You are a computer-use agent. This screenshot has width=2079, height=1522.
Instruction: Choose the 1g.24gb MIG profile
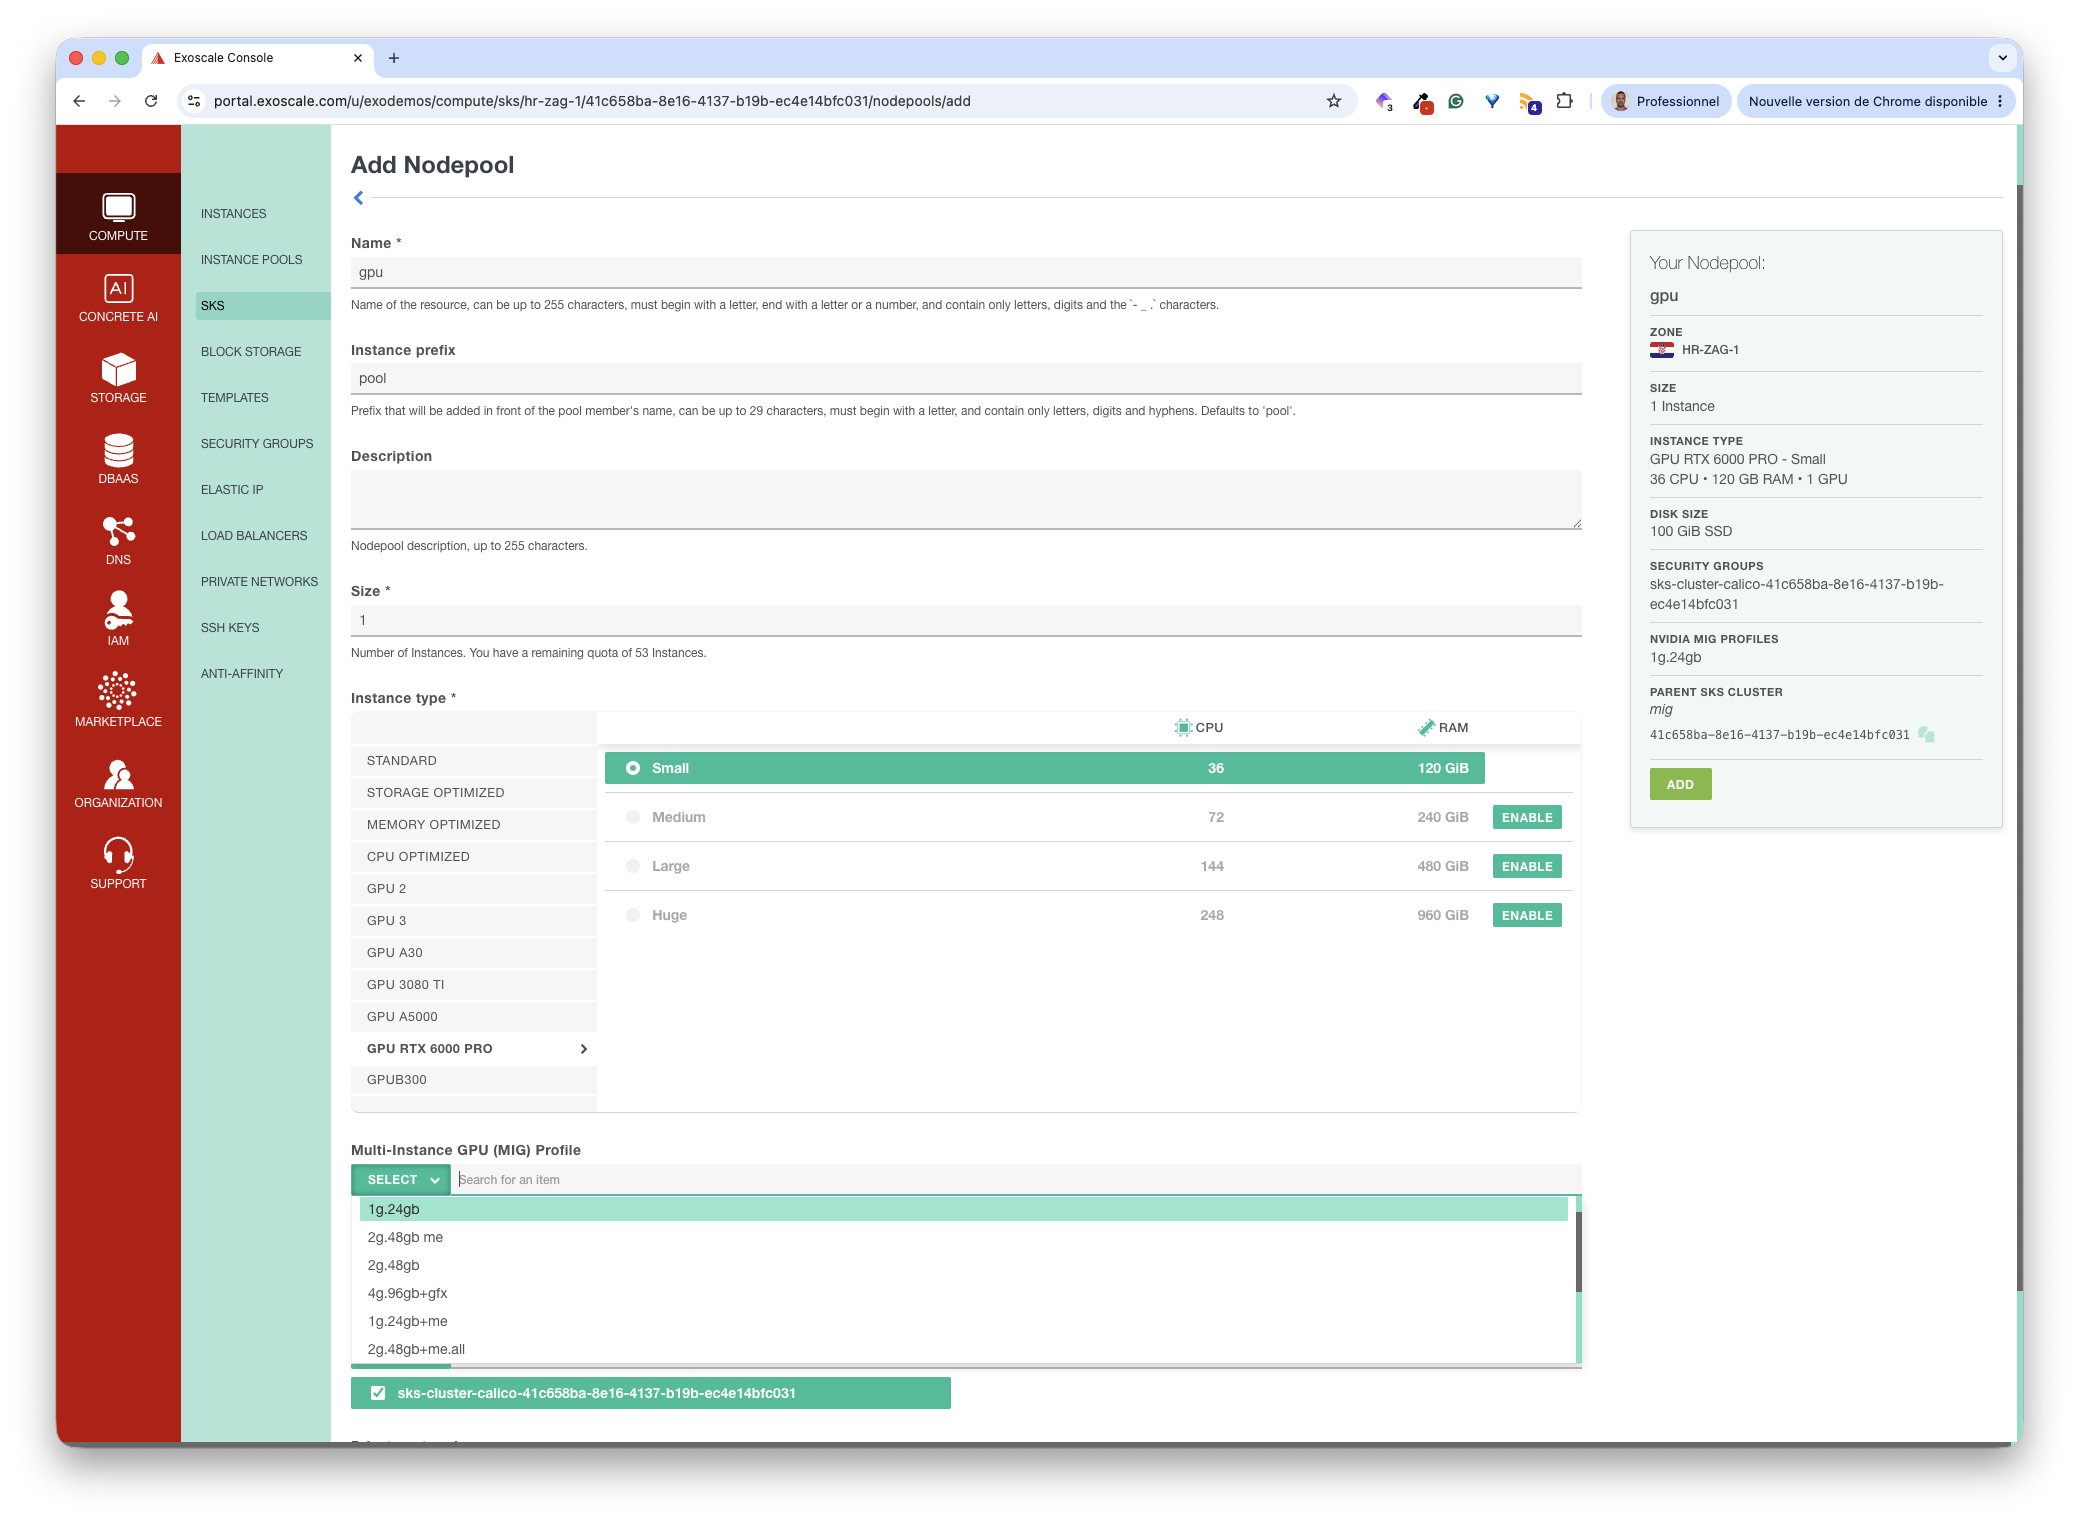963,1209
